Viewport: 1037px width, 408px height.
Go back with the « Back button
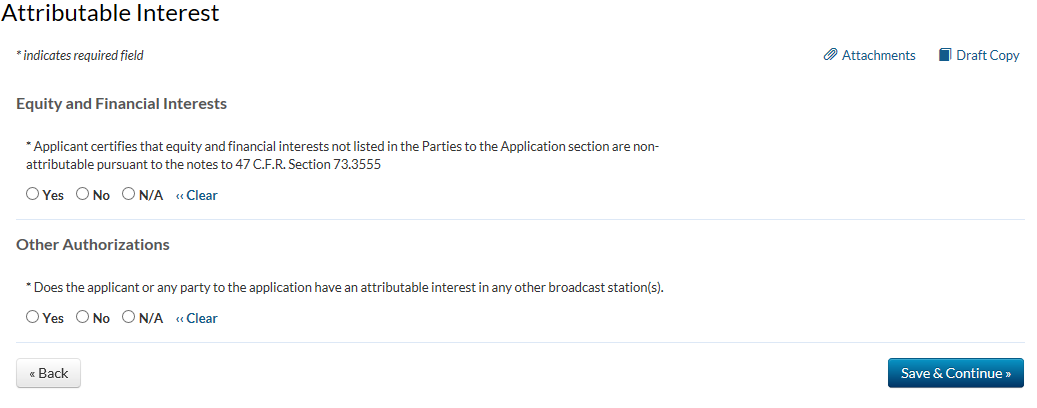point(48,373)
